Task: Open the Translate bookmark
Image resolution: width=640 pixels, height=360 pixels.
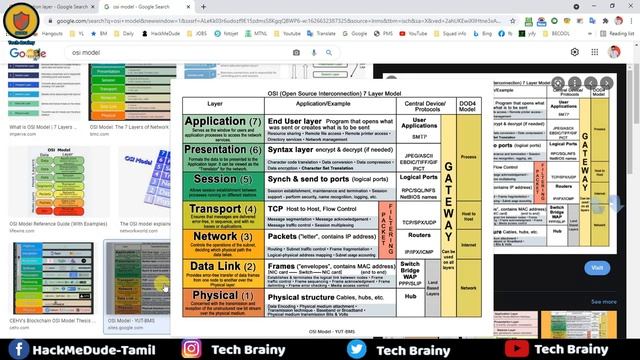Action: (321, 33)
